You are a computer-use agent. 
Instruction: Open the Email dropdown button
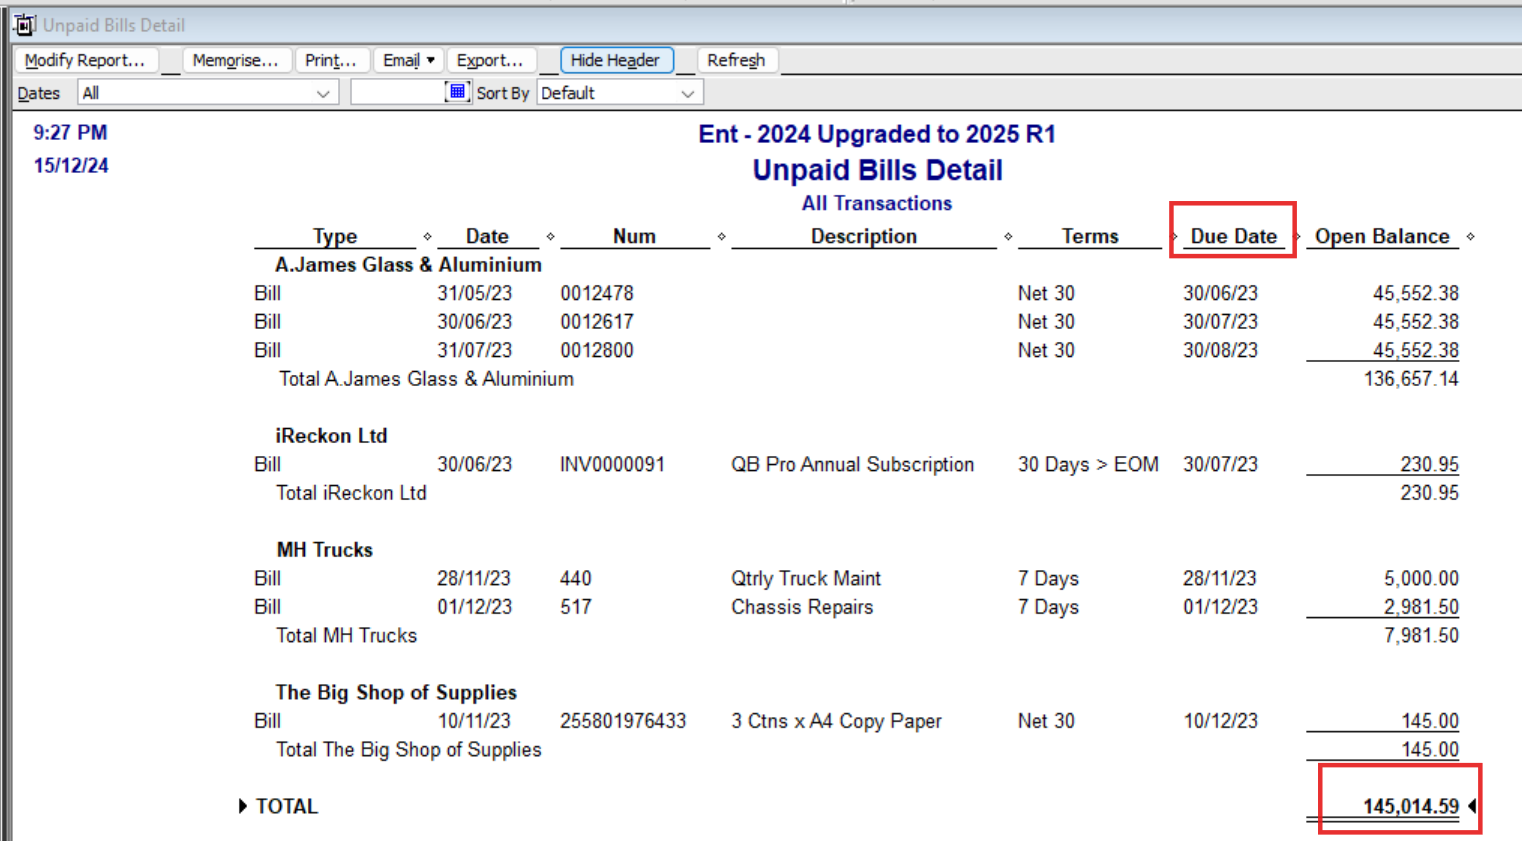point(409,60)
